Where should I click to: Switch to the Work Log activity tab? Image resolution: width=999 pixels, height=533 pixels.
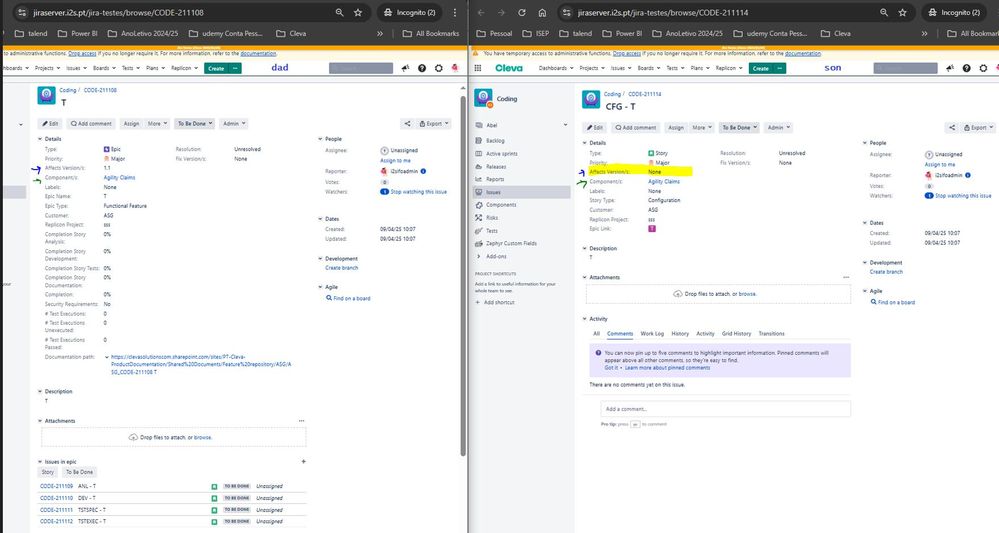[x=652, y=334]
